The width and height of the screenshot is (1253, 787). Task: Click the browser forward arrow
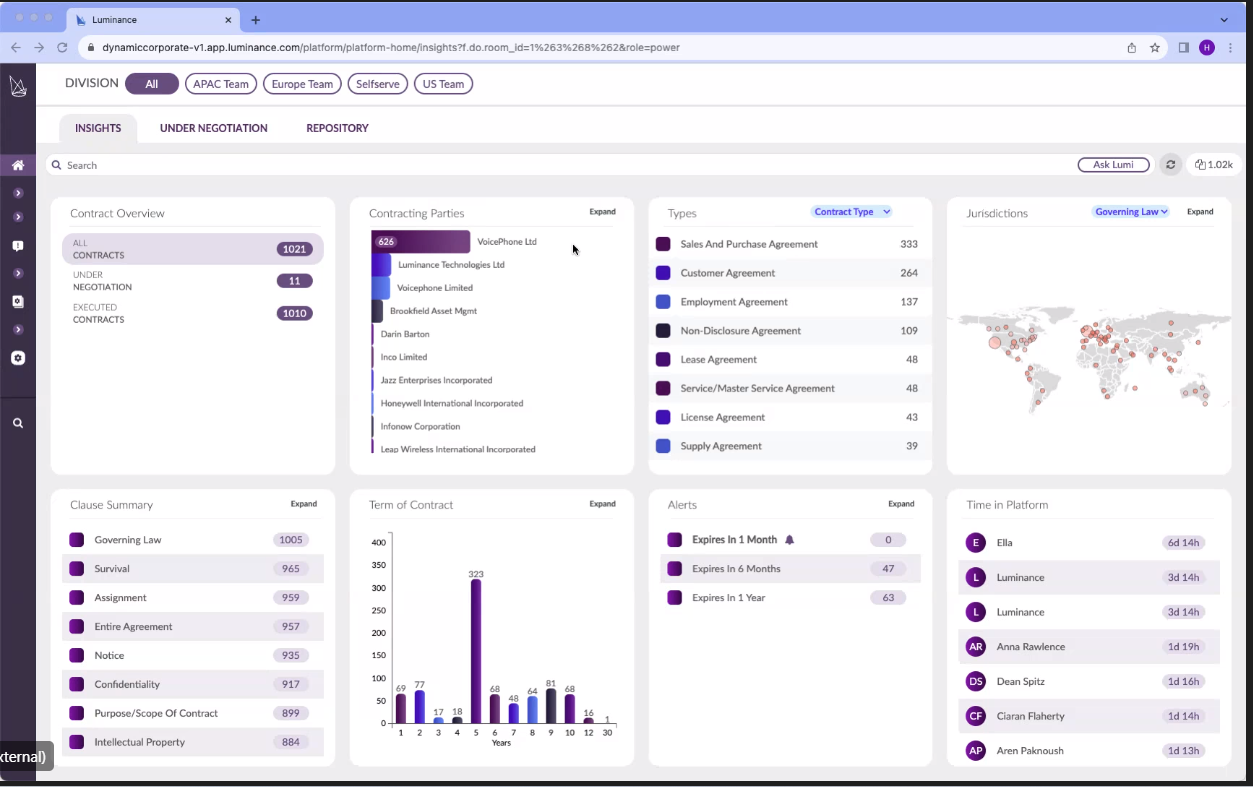39,47
